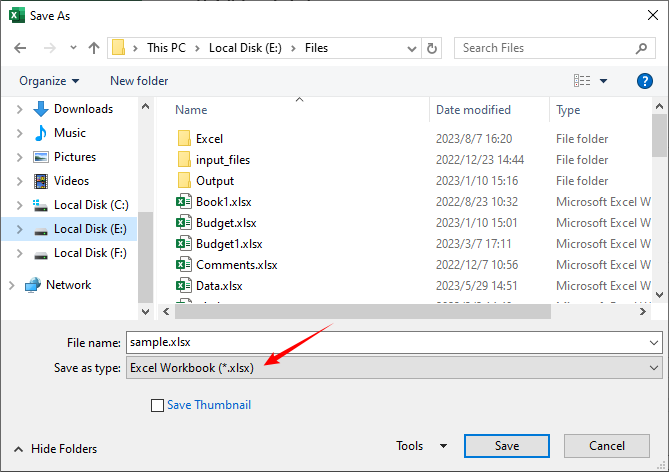Close the Save As dialog

coord(652,16)
